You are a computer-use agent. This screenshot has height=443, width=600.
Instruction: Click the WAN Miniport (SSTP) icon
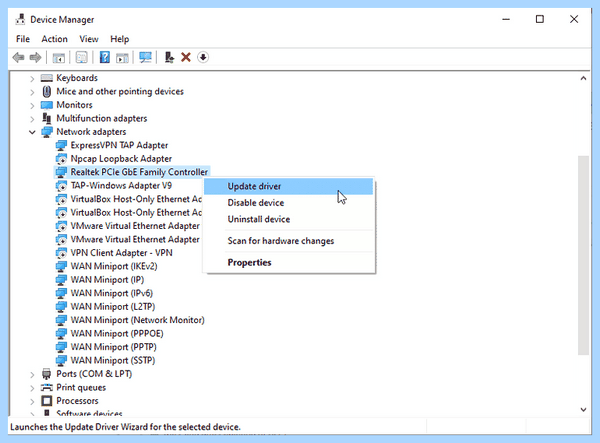(x=61, y=360)
